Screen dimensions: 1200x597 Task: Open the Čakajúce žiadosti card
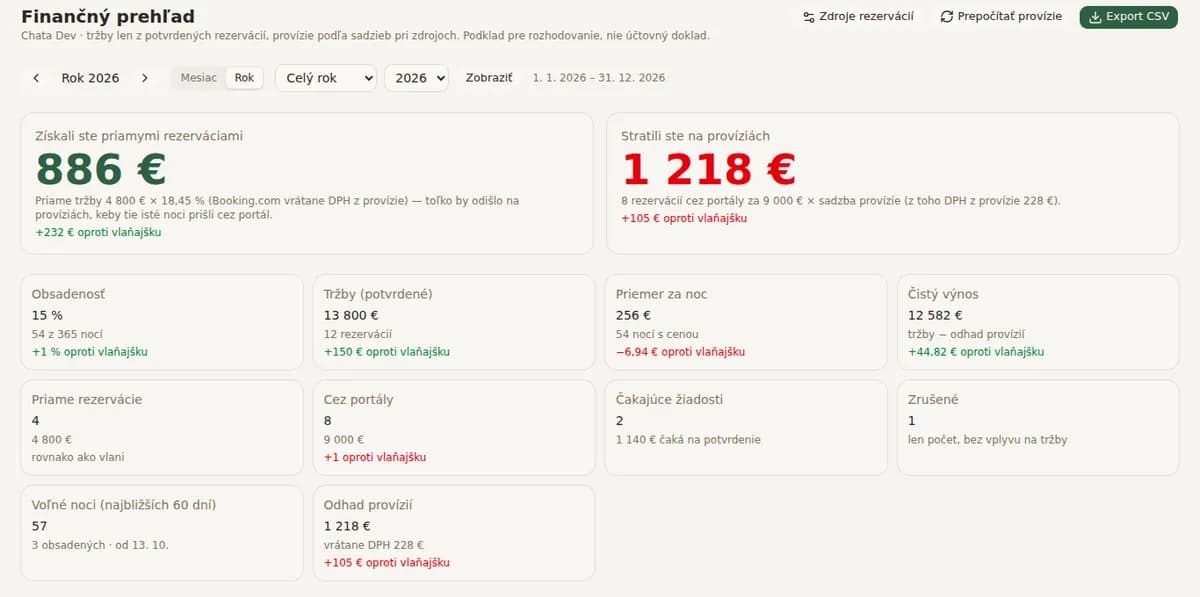[746, 427]
